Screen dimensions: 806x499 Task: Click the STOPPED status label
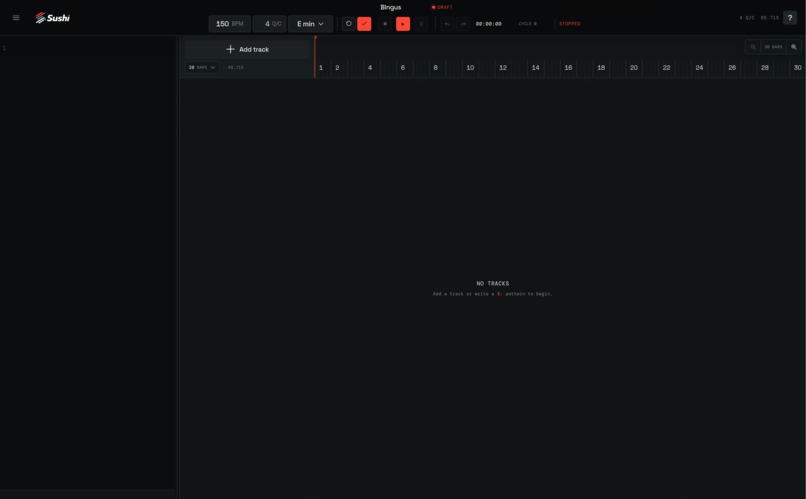(x=570, y=24)
